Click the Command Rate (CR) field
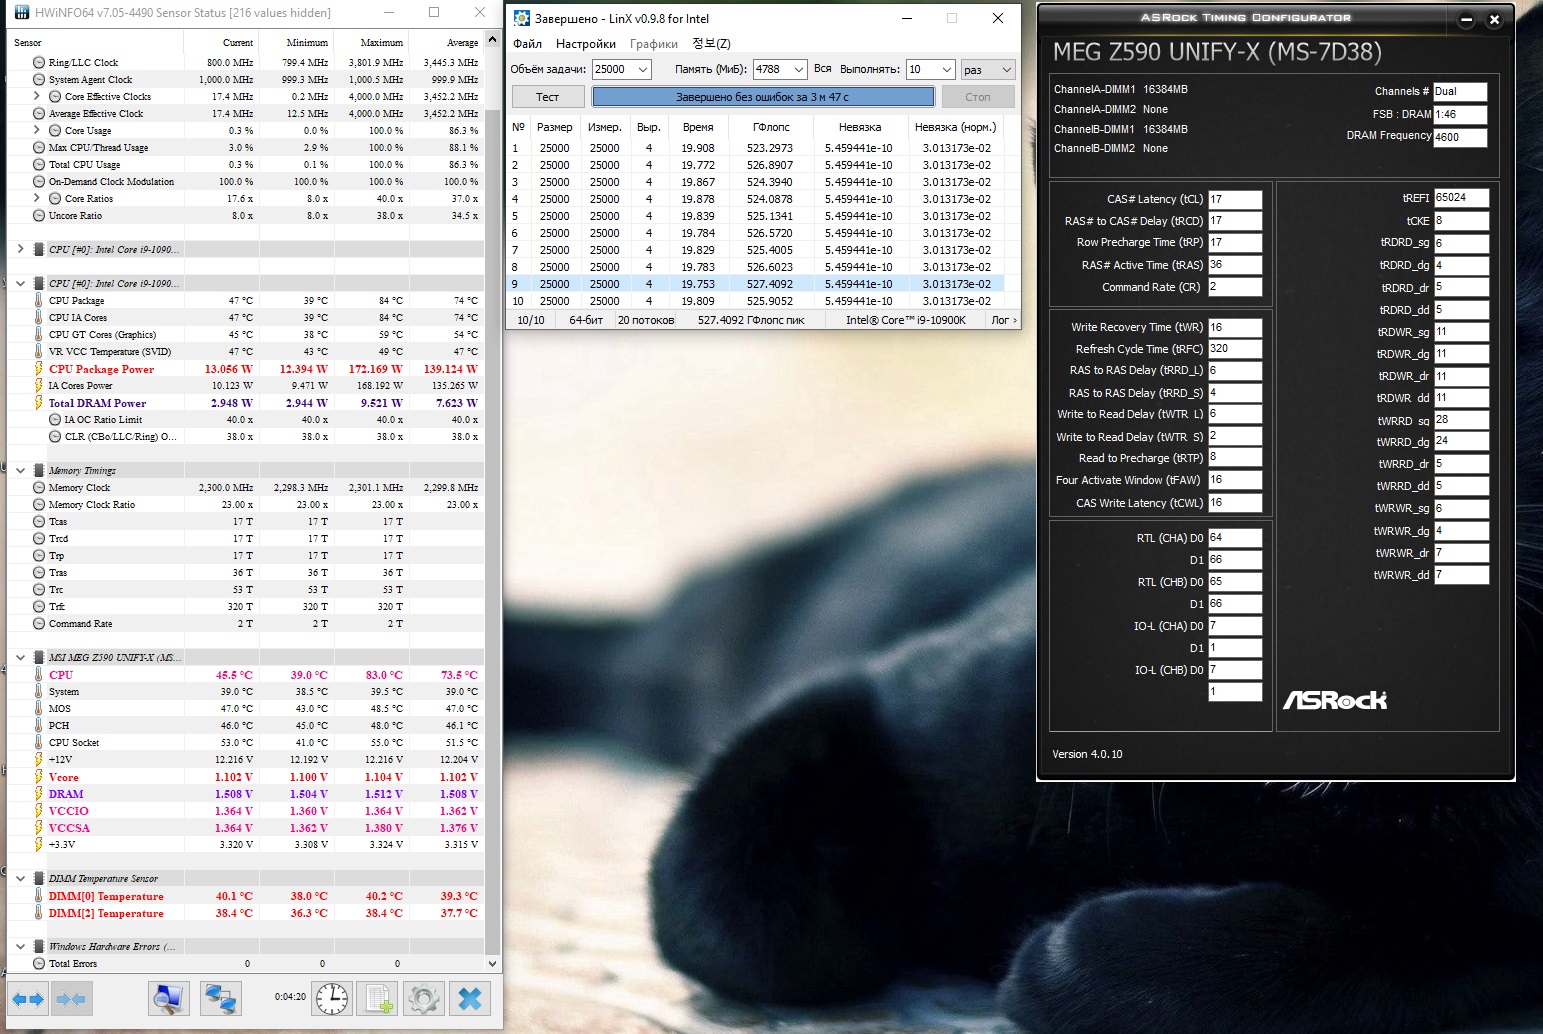1543x1034 pixels. pos(1235,287)
